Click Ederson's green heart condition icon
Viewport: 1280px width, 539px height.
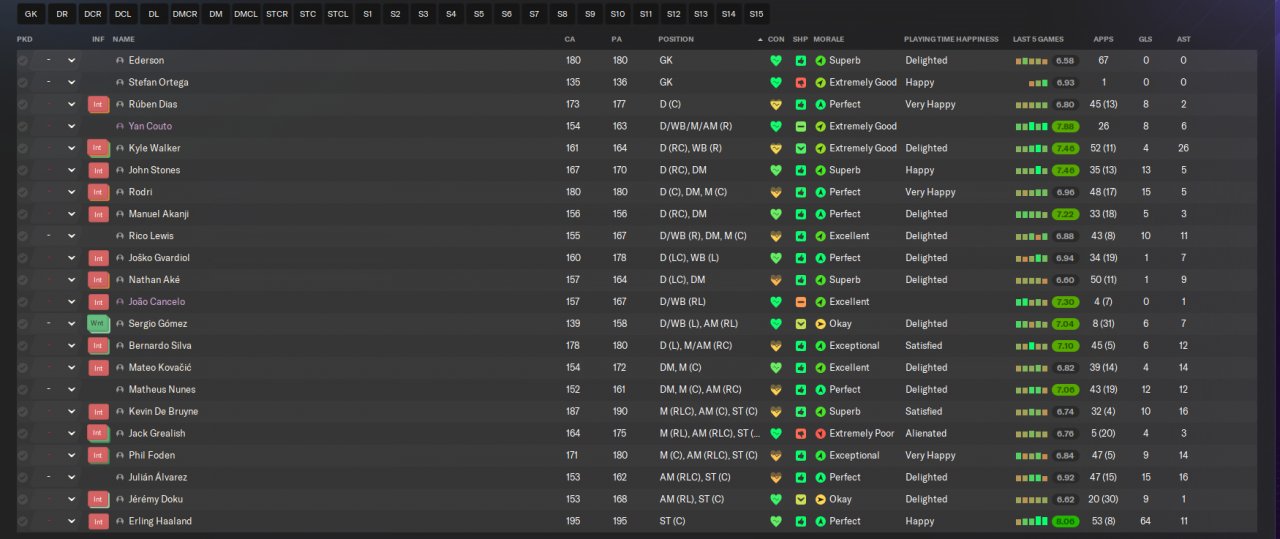point(775,60)
